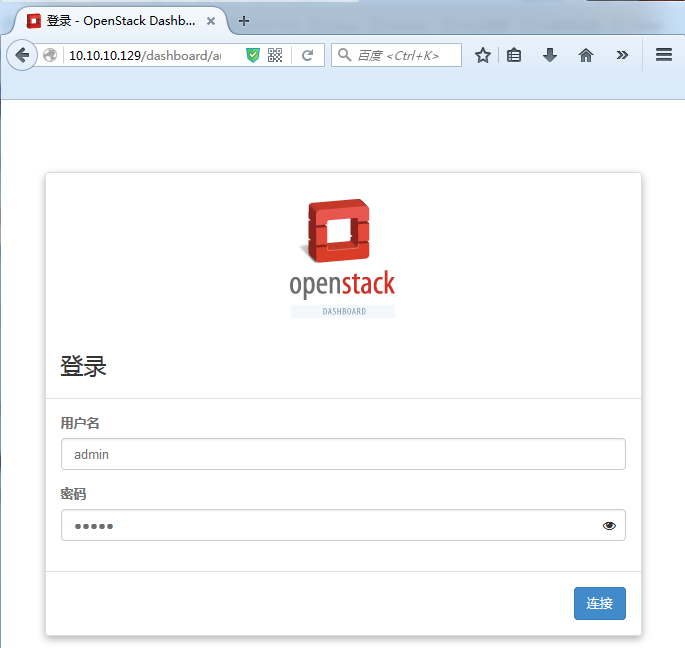Open the bookmarks list icon
Viewport: 685px width, 648px height.
[x=514, y=55]
